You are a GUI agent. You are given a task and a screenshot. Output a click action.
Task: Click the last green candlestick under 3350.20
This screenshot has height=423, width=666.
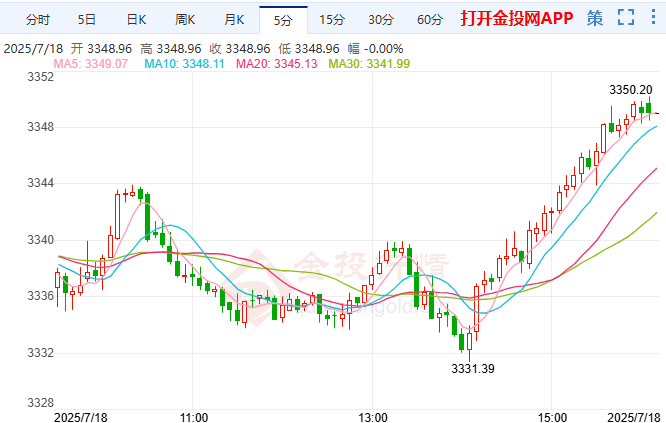tap(649, 108)
